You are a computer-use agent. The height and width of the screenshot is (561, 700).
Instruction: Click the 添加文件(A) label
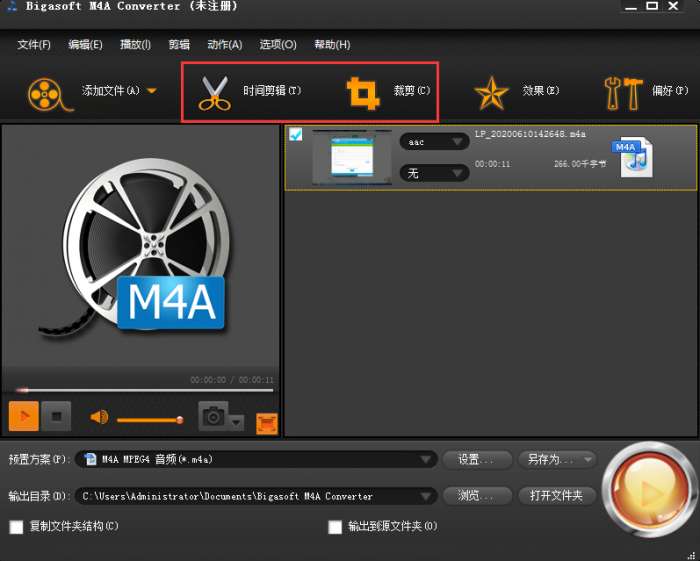pos(111,91)
